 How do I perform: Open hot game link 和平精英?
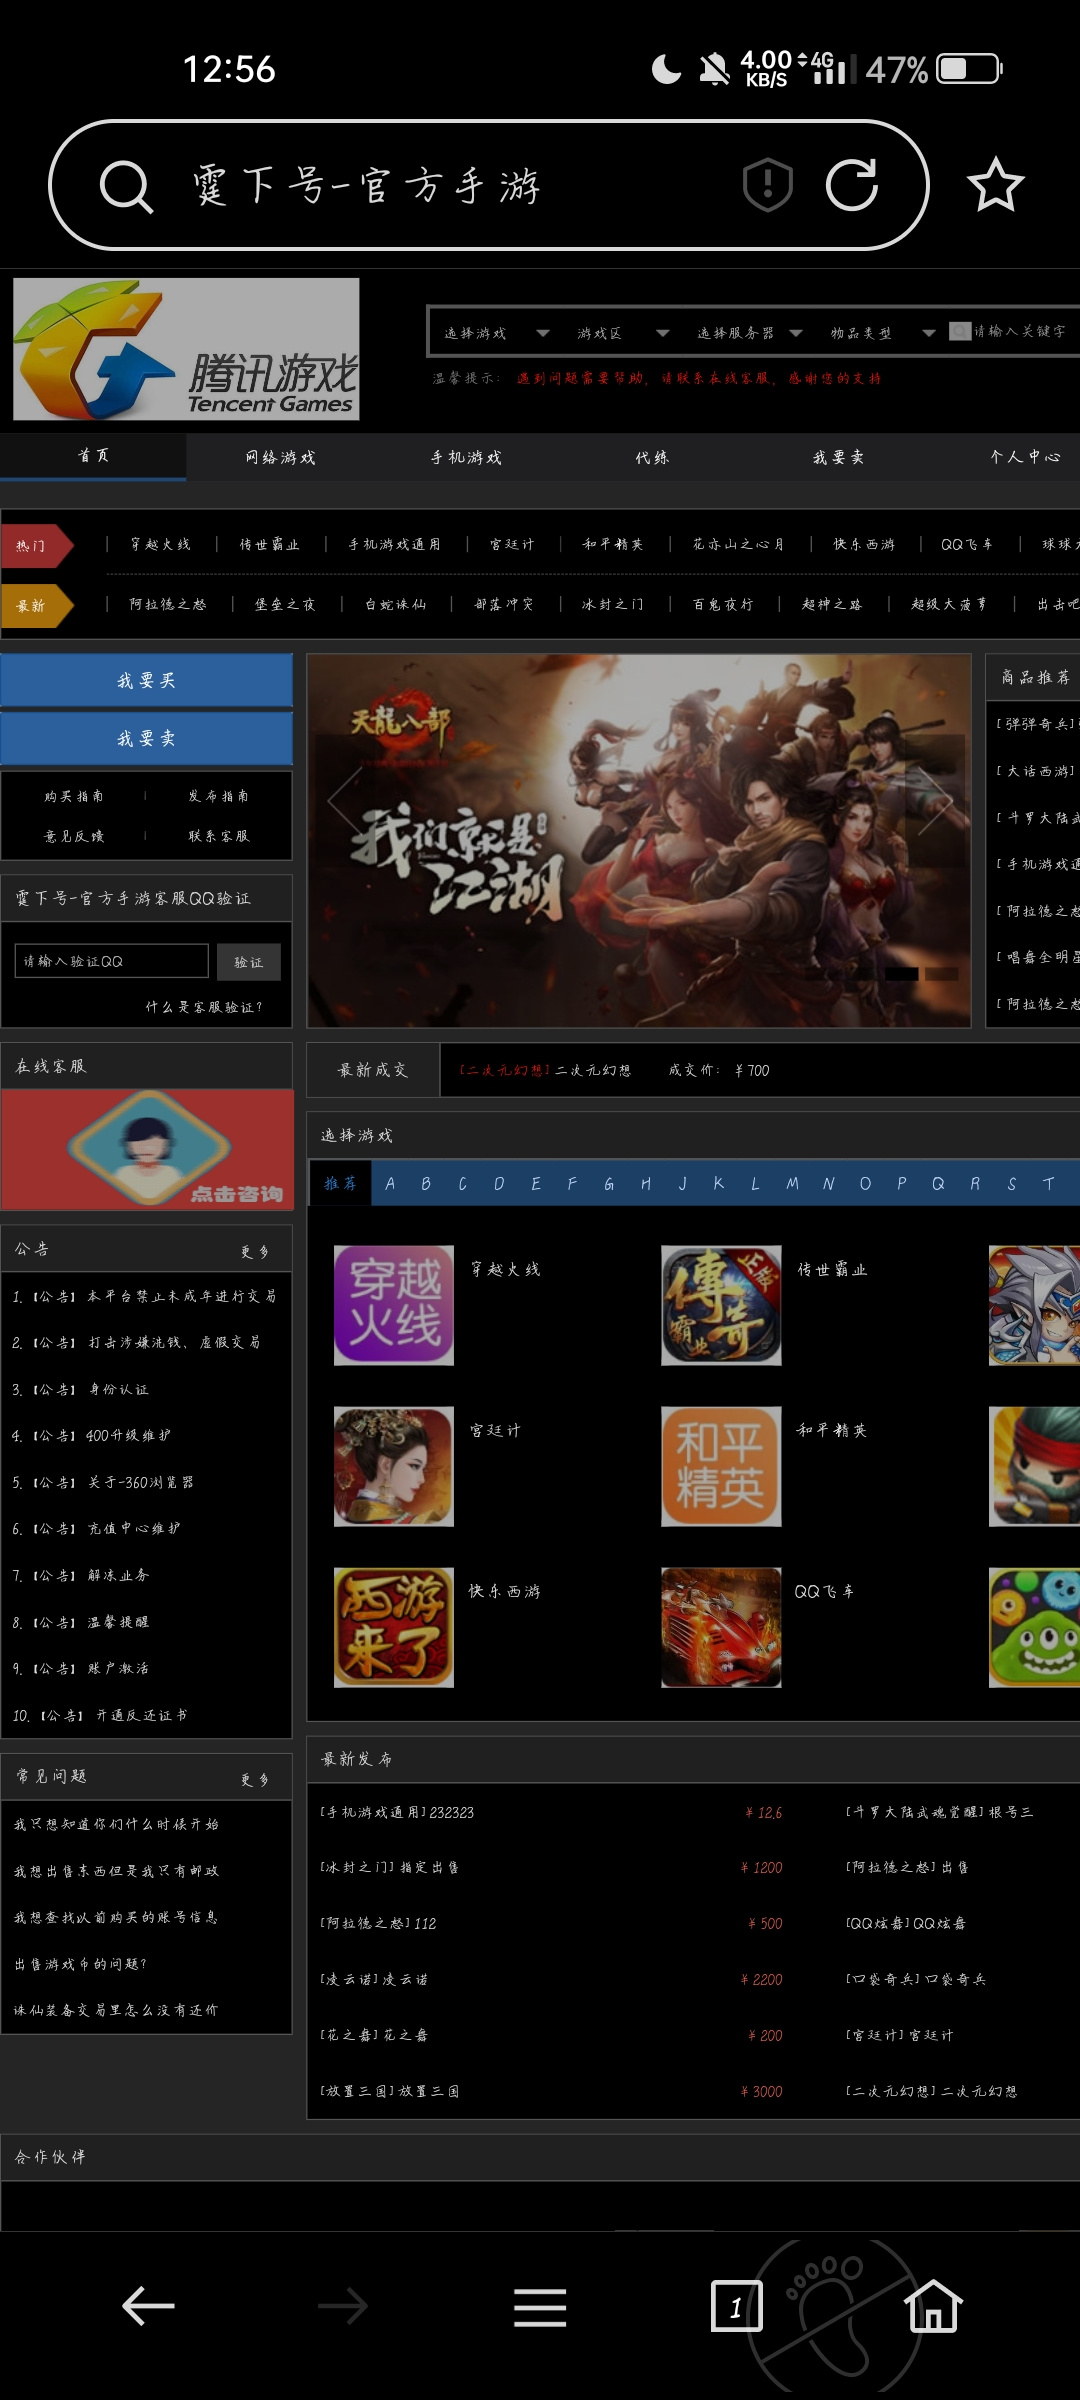coord(613,544)
